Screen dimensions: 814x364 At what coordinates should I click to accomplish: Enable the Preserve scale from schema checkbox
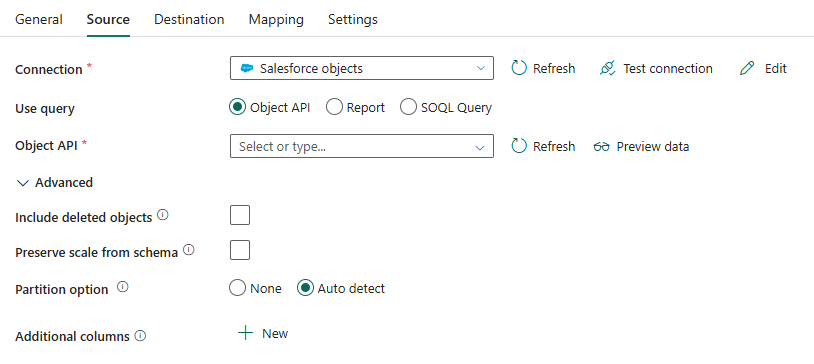click(240, 250)
